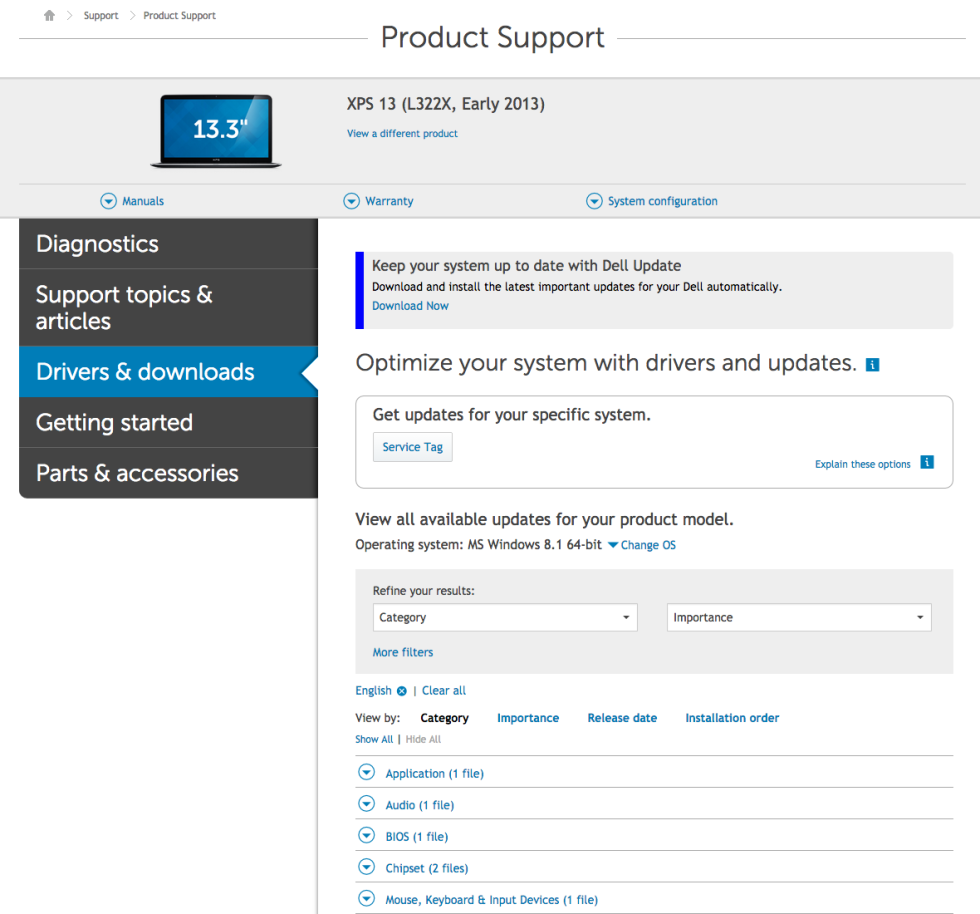Click Show All categories link
Viewport: 980px width, 914px height.
374,739
